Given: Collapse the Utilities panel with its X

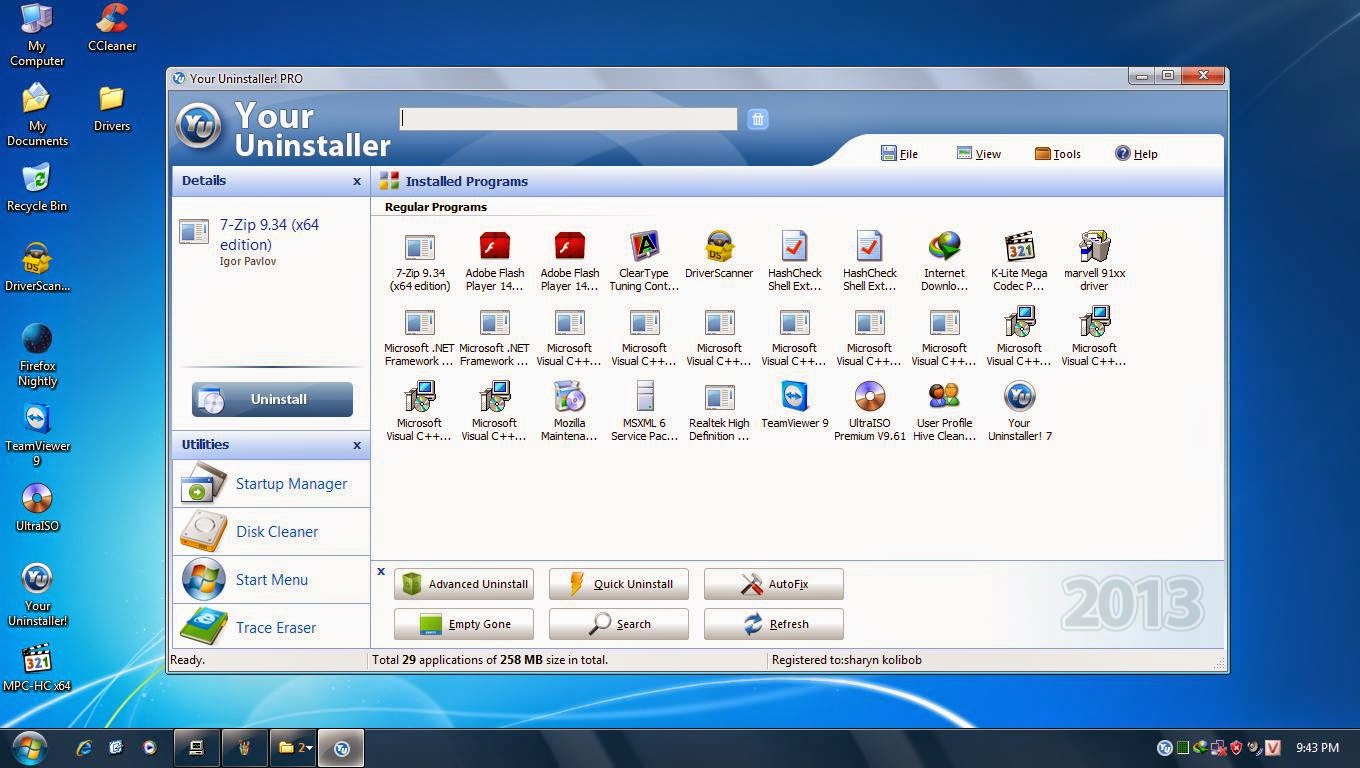Looking at the screenshot, I should (357, 445).
